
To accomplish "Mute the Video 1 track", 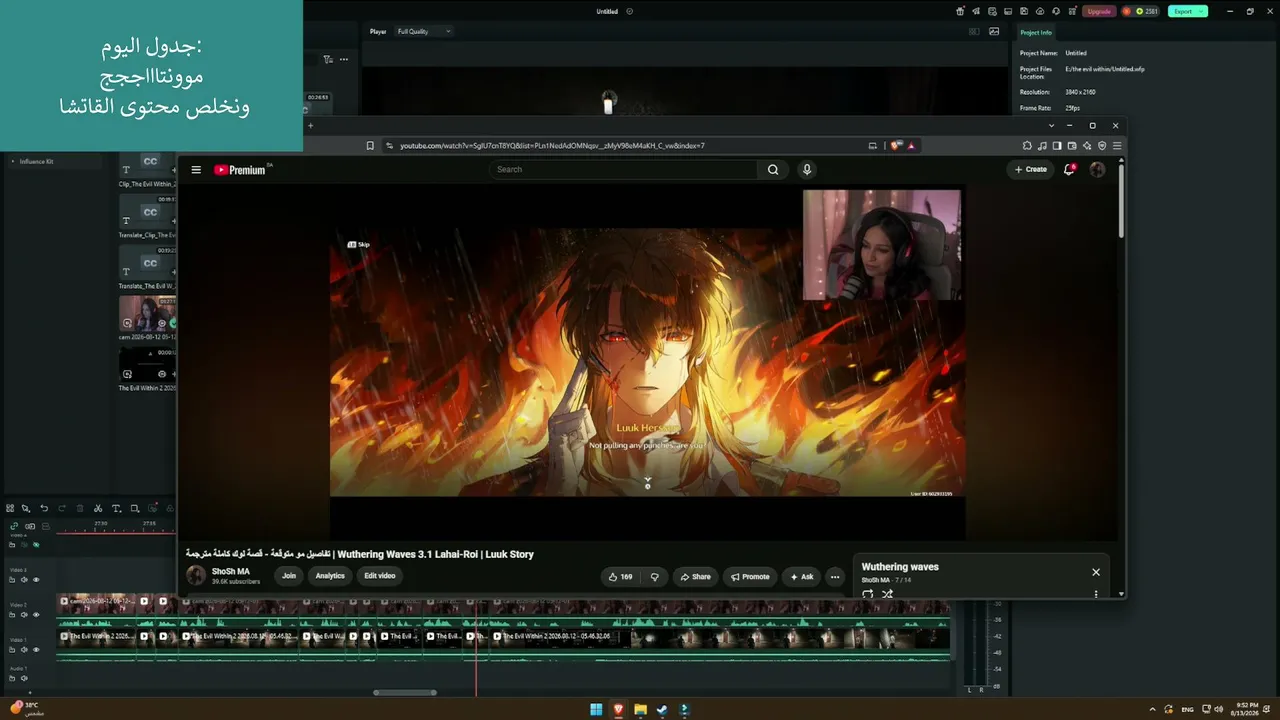I will pos(24,650).
